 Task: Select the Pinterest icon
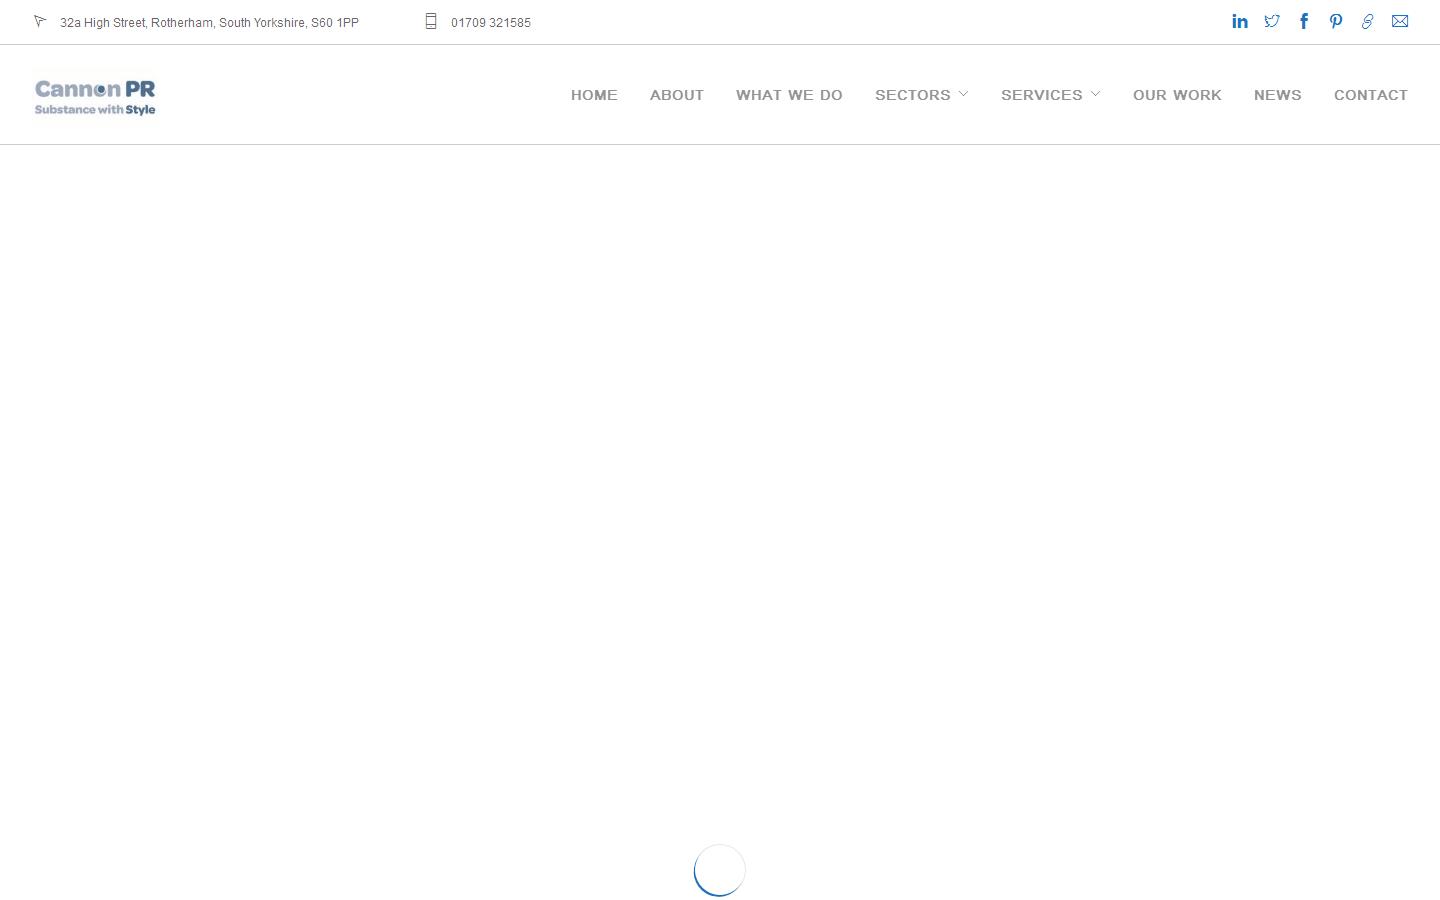pos(1336,21)
